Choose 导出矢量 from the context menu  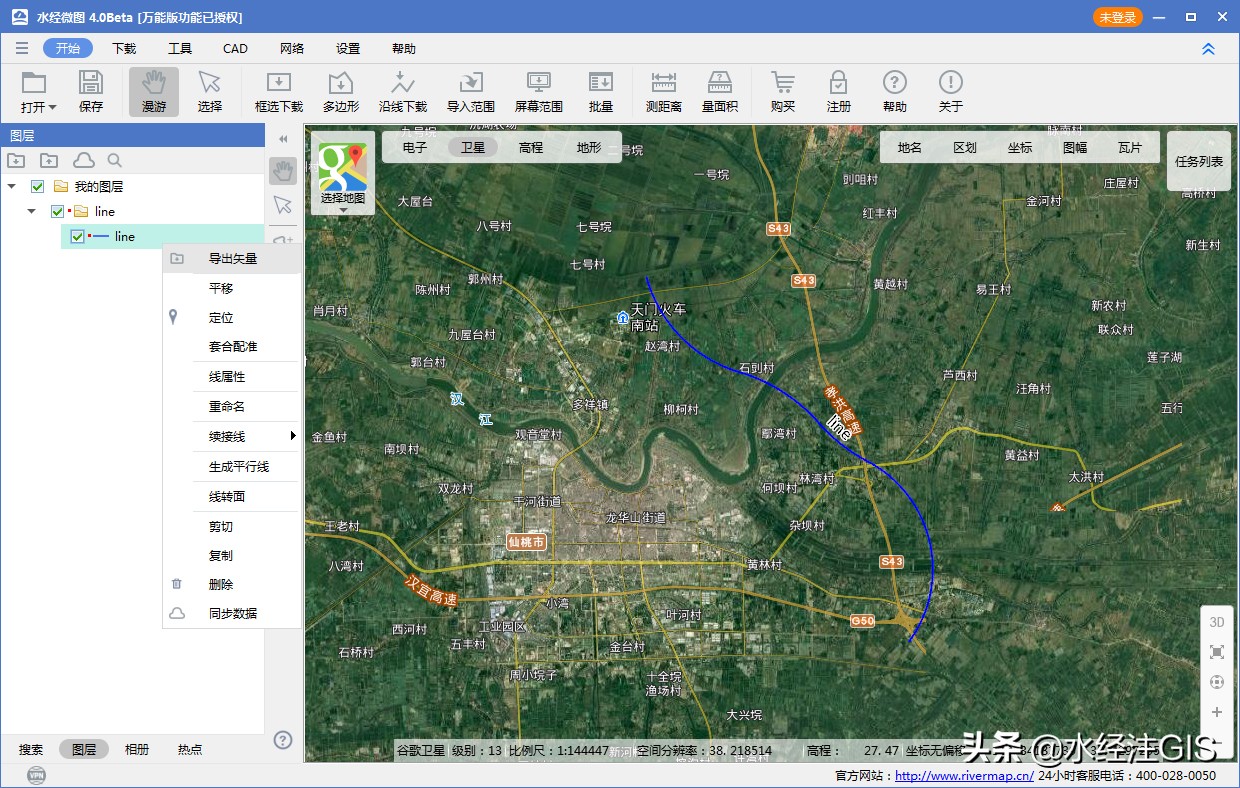(x=232, y=258)
